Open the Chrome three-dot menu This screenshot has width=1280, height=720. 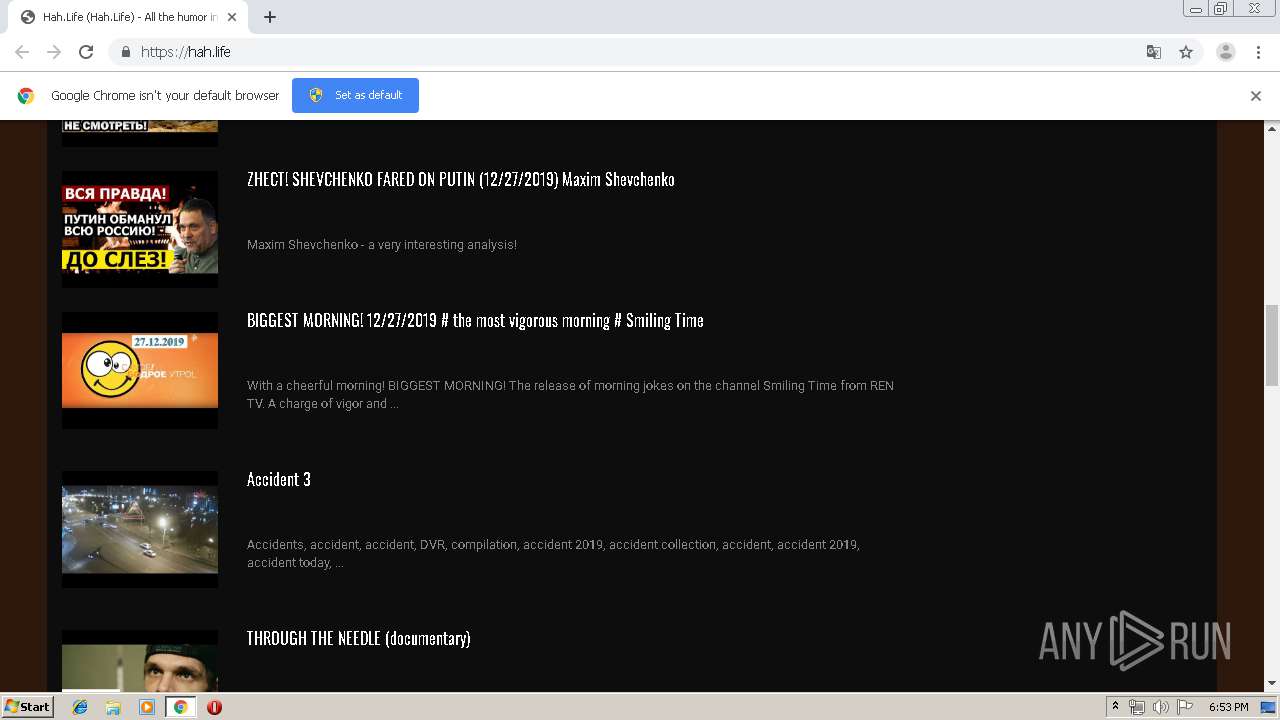1258,52
